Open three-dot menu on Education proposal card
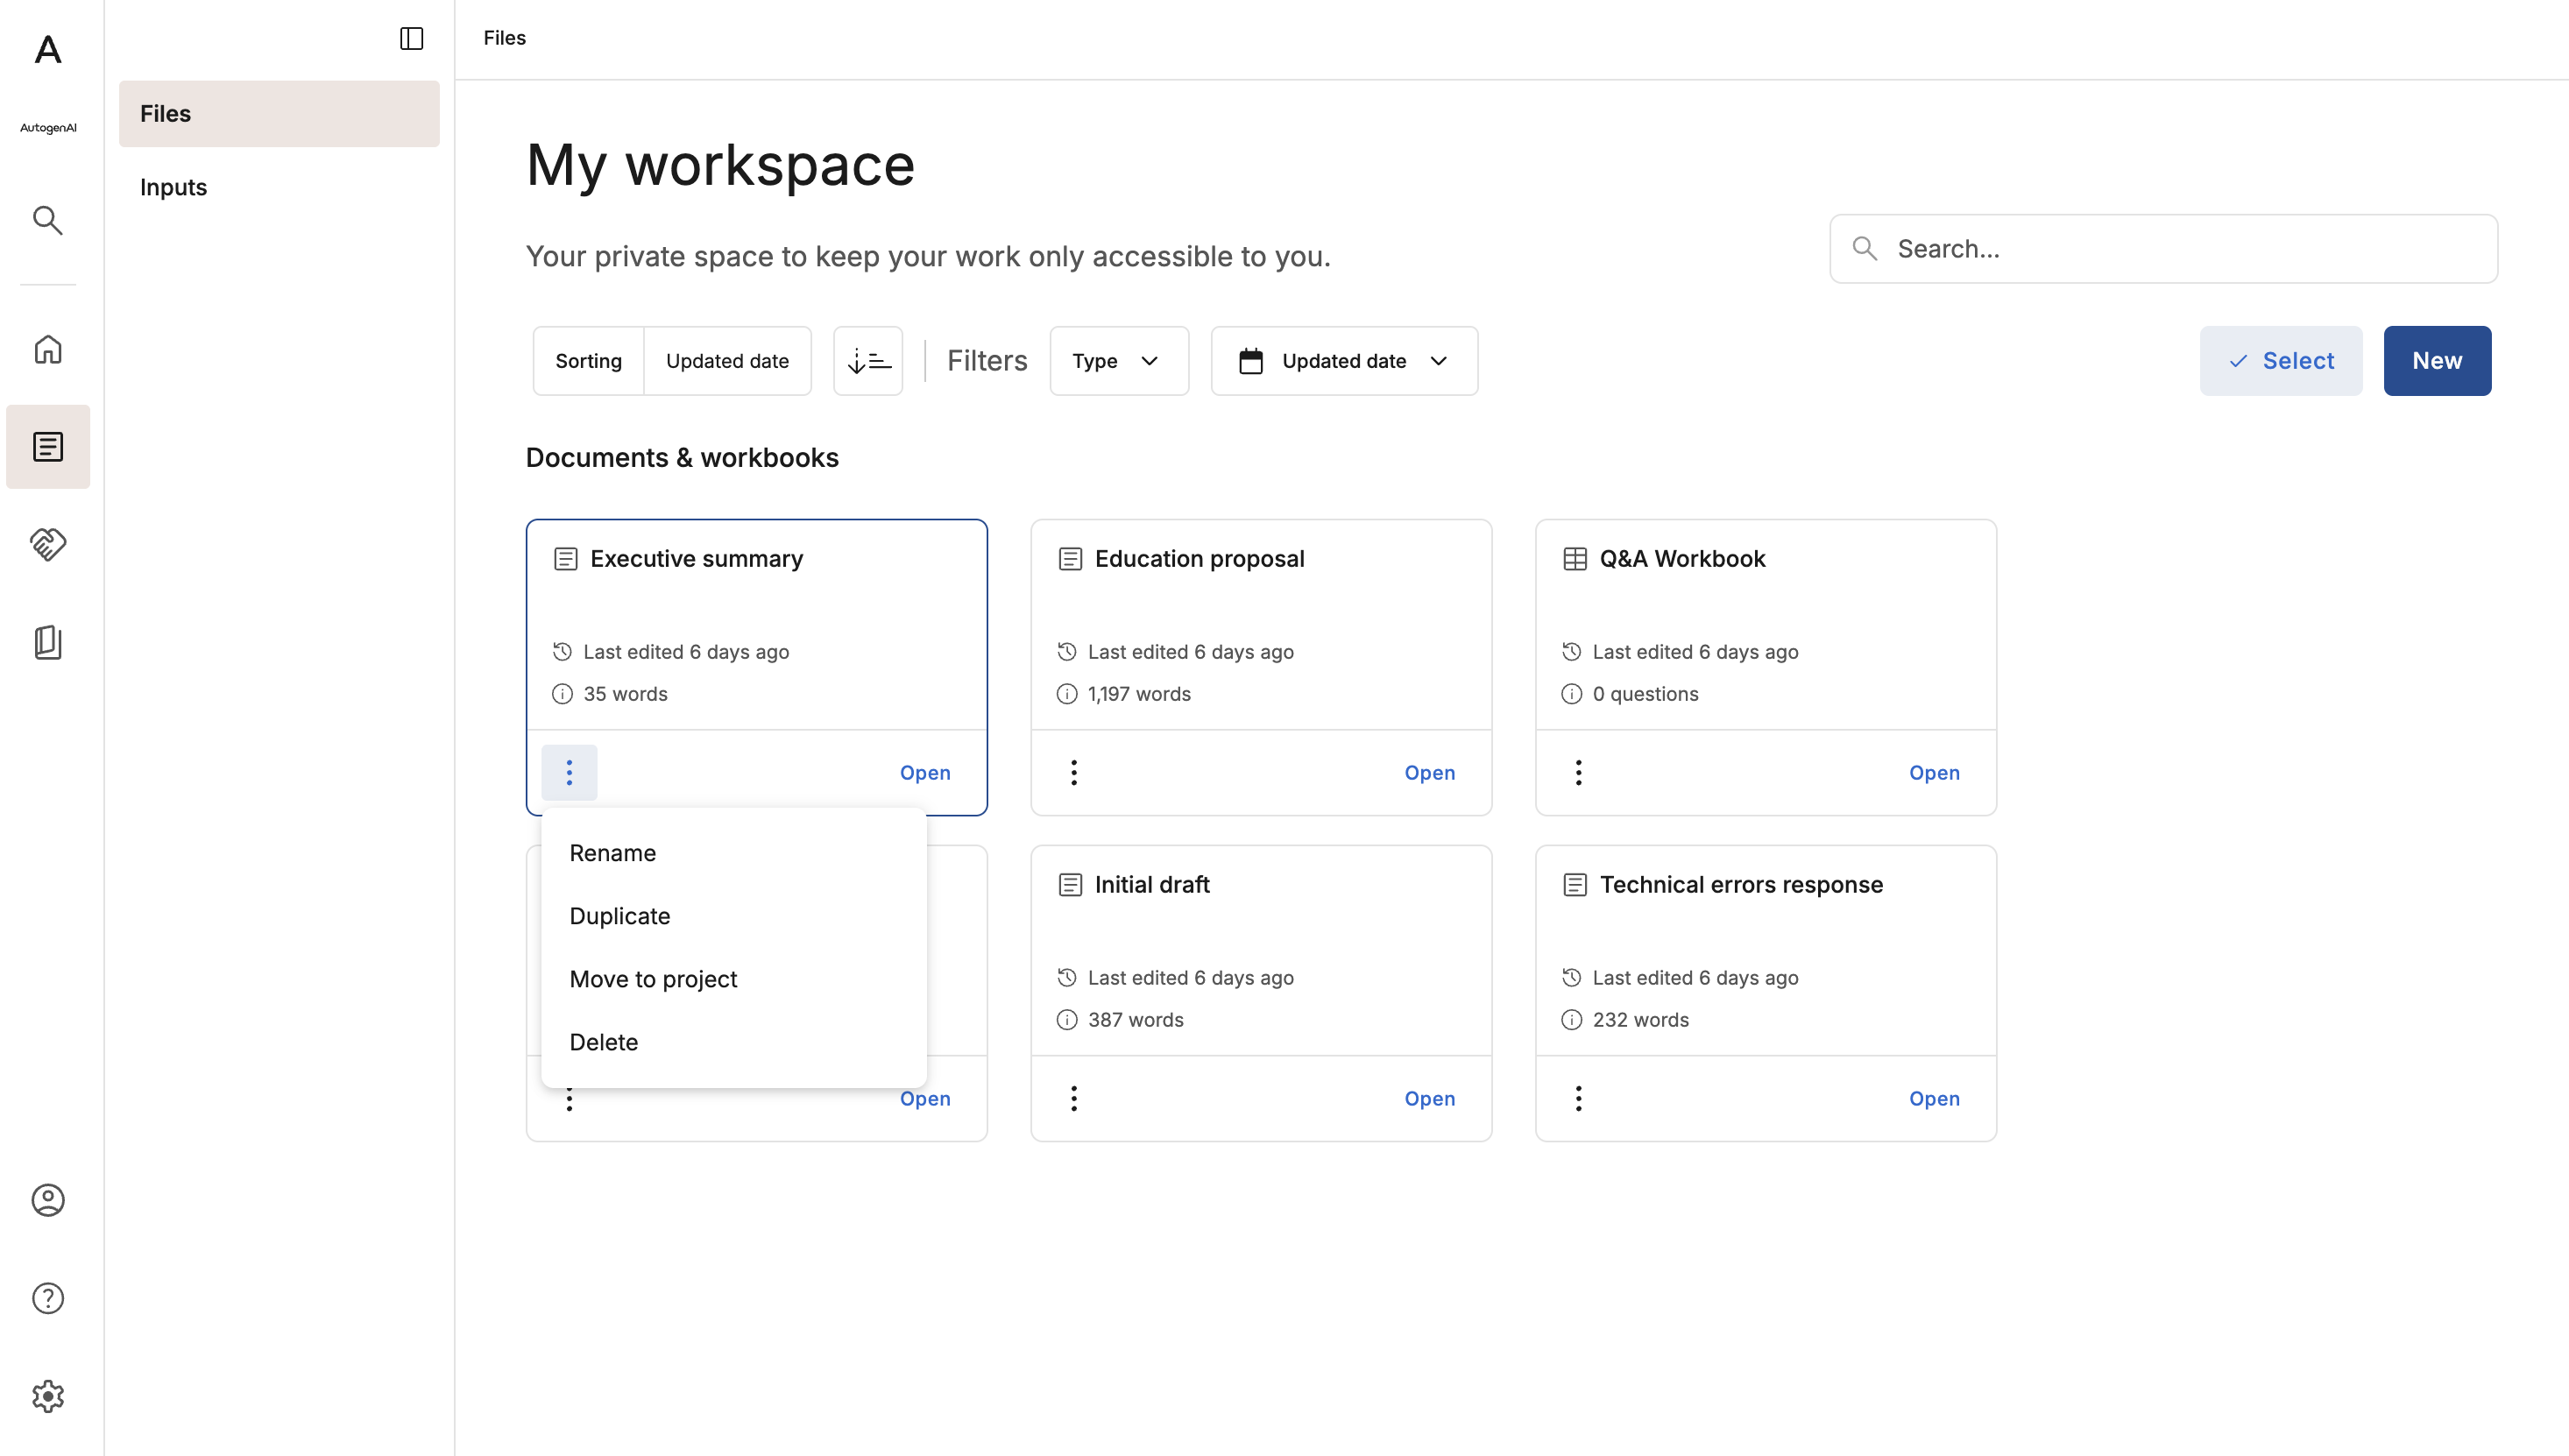Image resolution: width=2569 pixels, height=1456 pixels. (x=1074, y=772)
